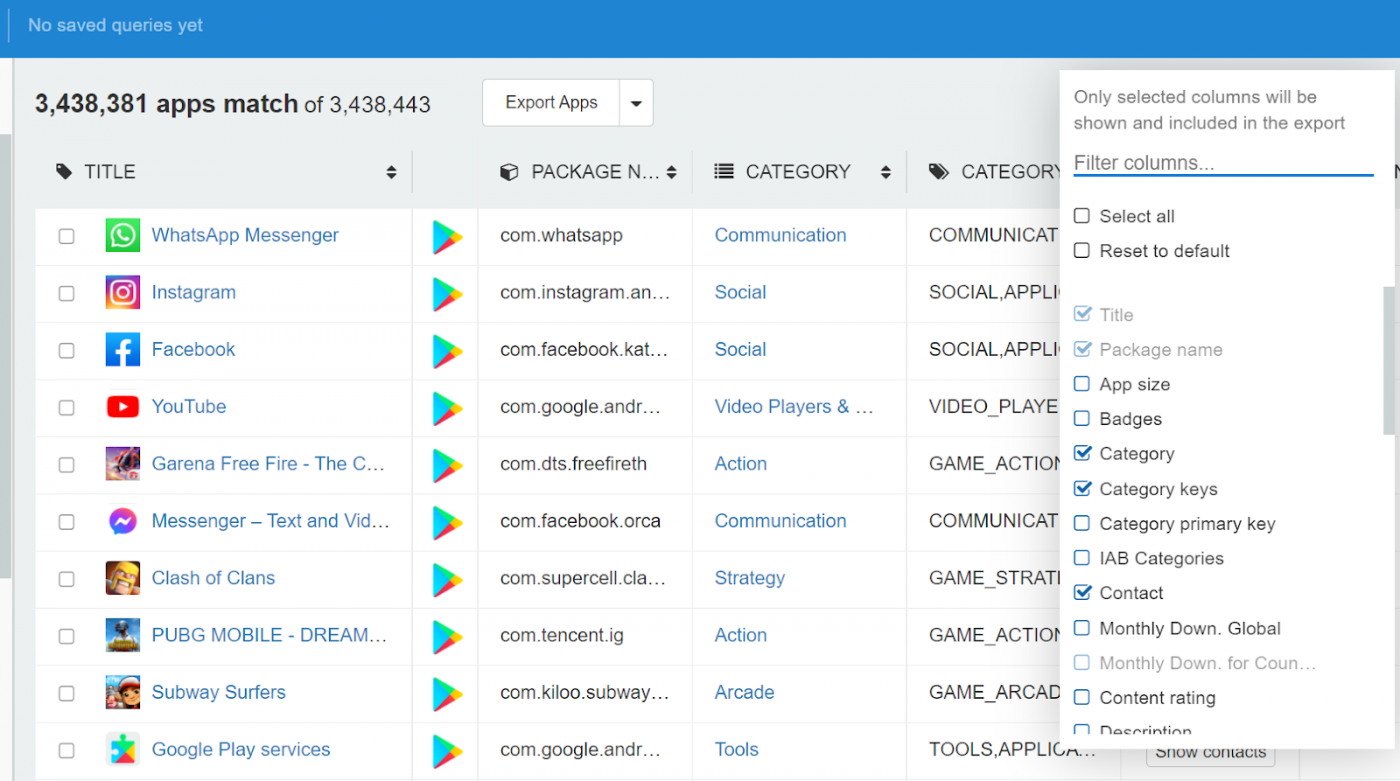The image size is (1400, 781).
Task: Open the Subway Surfers title link
Action: click(x=219, y=692)
